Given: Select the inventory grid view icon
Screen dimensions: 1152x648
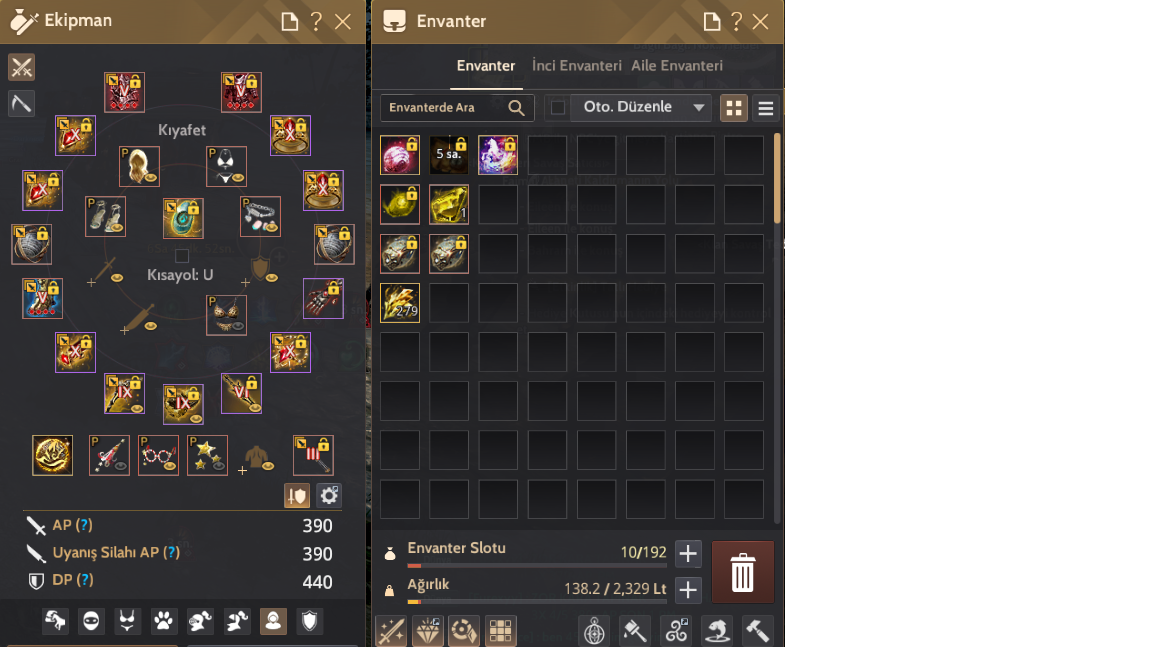Looking at the screenshot, I should [x=733, y=108].
